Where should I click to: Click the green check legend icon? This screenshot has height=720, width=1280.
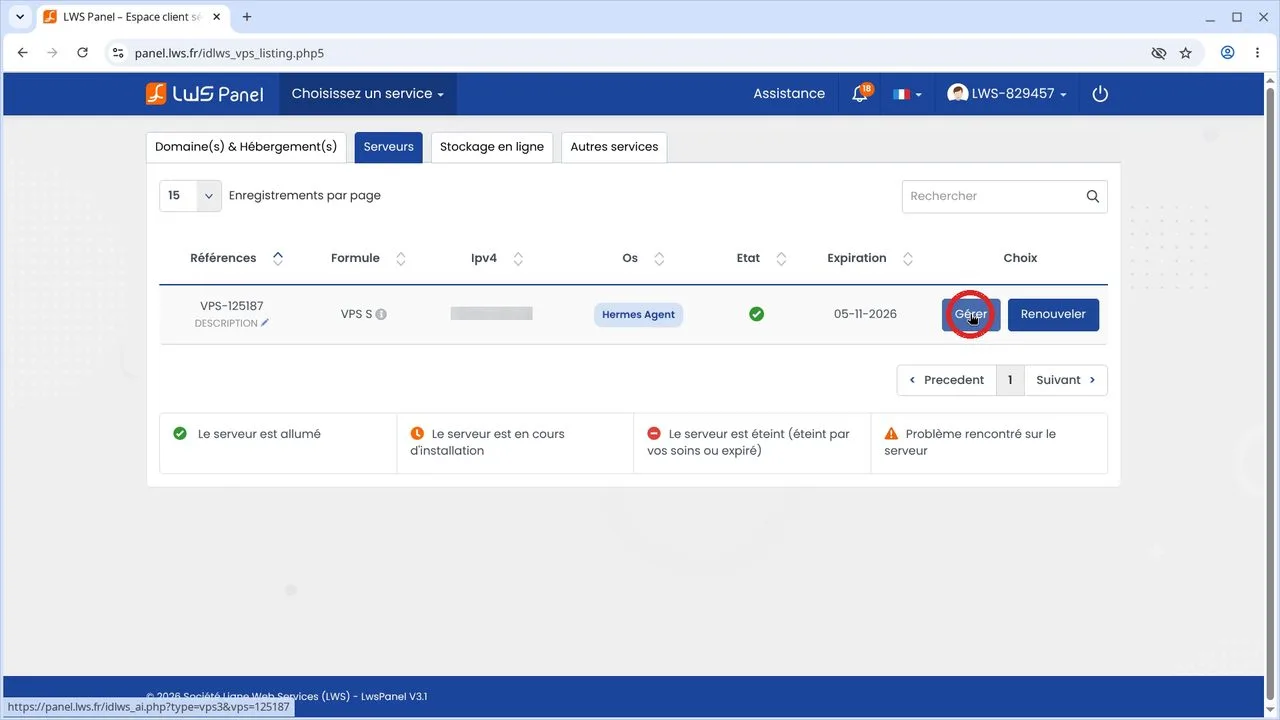[x=180, y=434]
